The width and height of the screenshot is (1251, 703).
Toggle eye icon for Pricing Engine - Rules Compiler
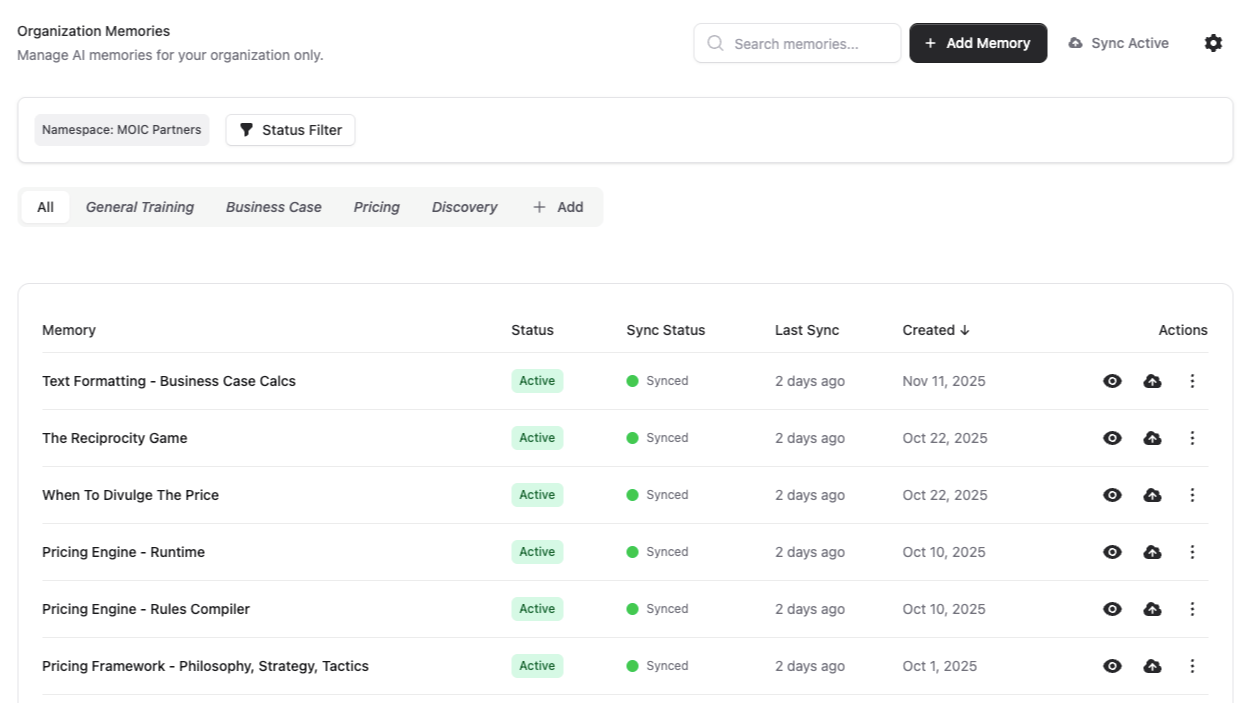(x=1112, y=609)
